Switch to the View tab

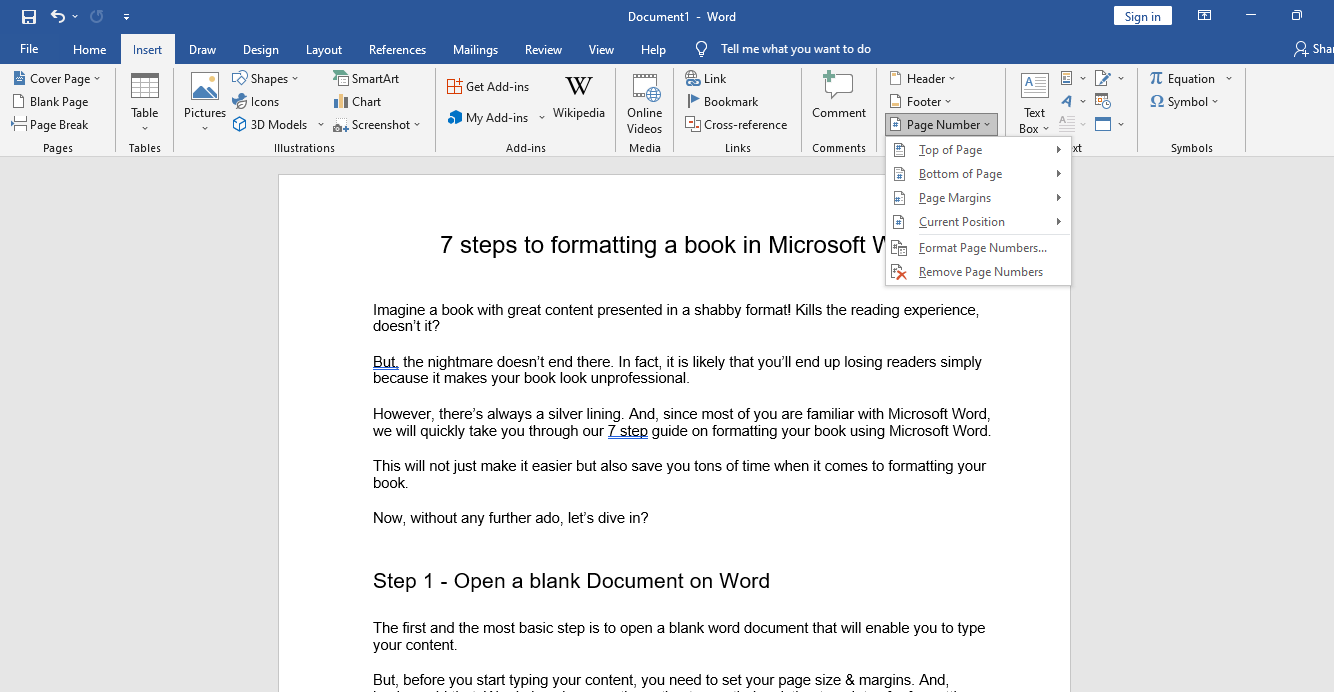(x=601, y=49)
